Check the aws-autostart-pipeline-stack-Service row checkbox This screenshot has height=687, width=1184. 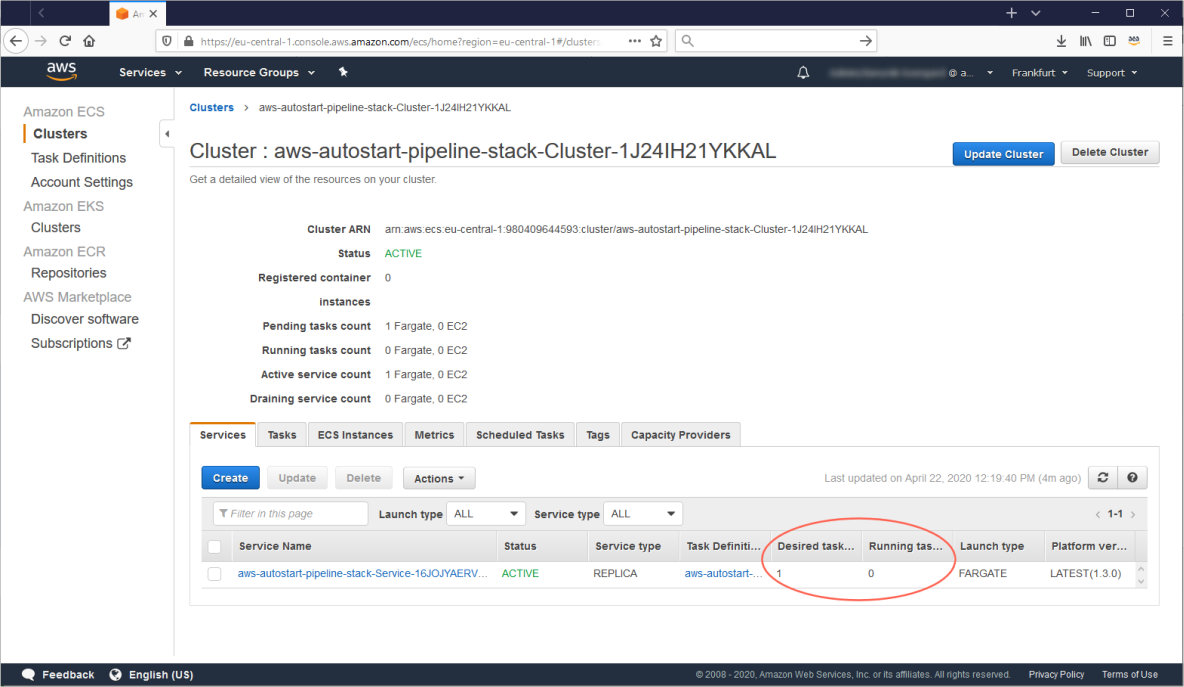pyautogui.click(x=214, y=574)
